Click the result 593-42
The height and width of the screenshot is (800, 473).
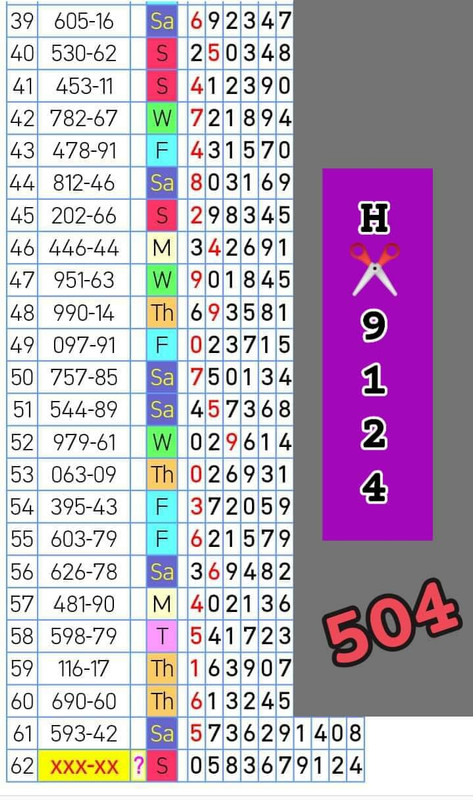tap(84, 734)
